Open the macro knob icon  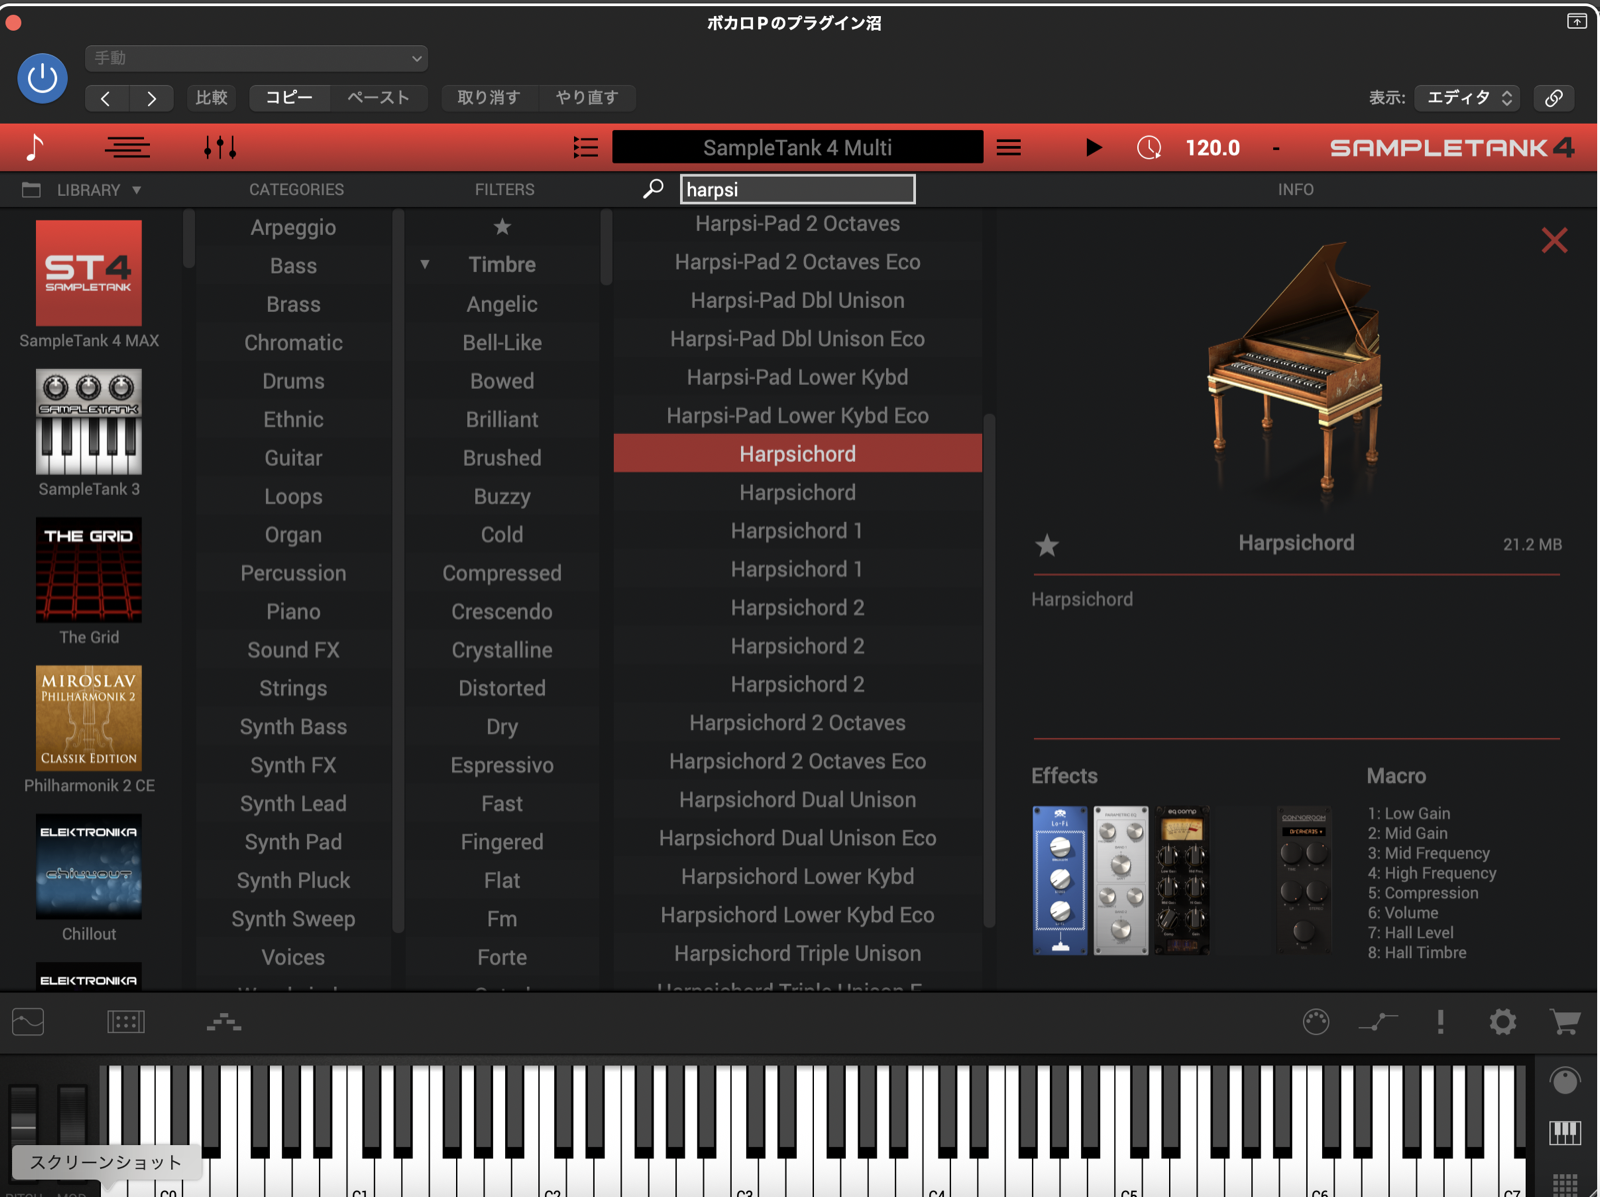(1316, 1022)
